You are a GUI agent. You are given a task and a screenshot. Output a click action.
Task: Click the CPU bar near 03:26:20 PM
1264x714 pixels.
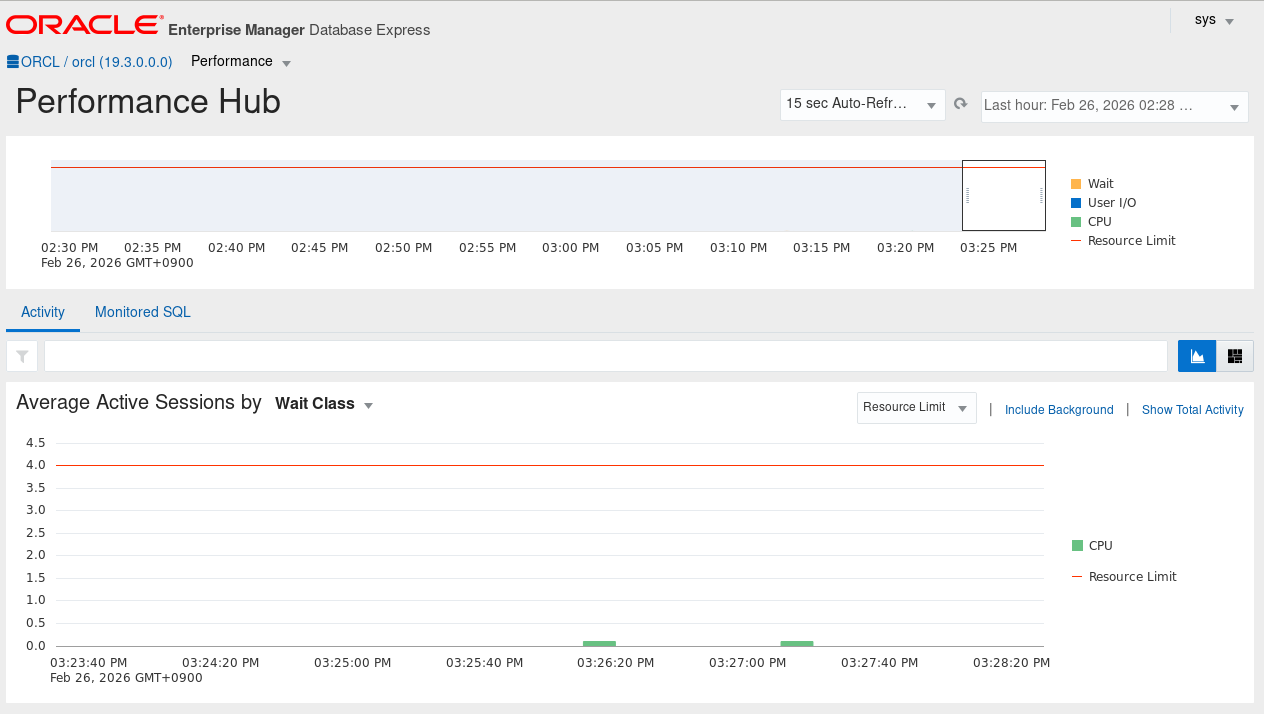pos(599,644)
